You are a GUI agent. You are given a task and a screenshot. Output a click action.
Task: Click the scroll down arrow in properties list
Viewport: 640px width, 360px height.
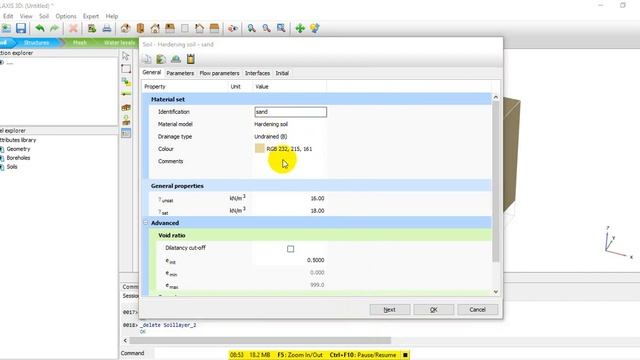(x=496, y=291)
